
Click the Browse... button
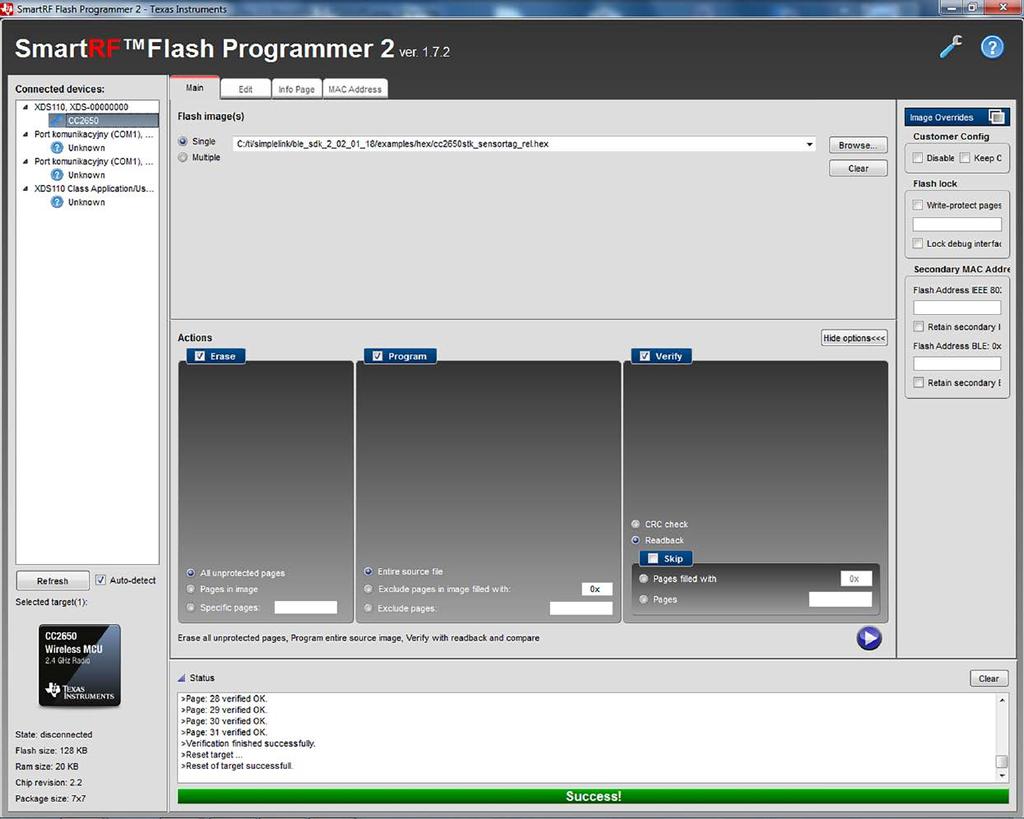pos(858,145)
